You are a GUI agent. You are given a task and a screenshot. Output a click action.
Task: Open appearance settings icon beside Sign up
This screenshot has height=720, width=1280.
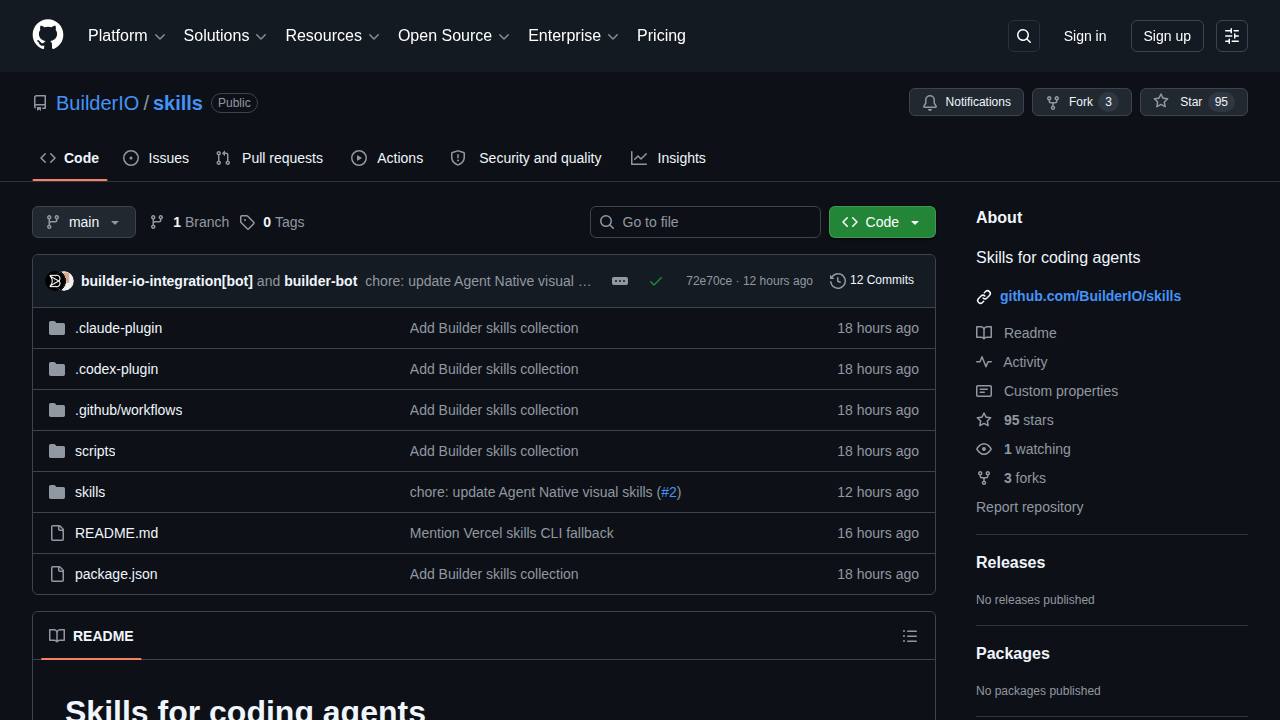[1232, 36]
